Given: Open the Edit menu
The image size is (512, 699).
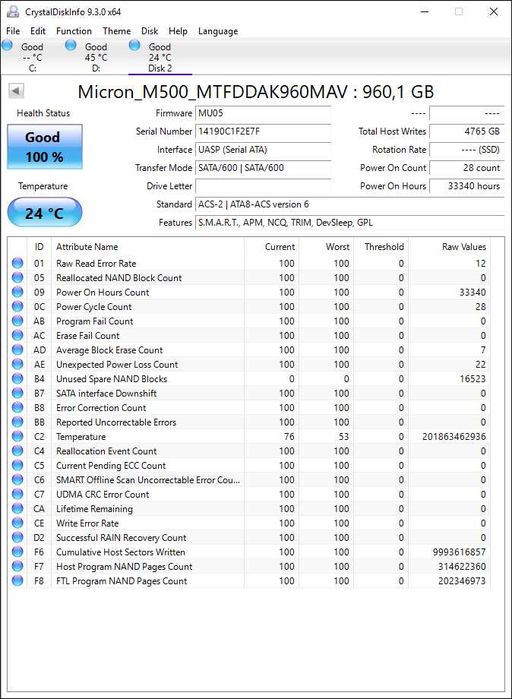Looking at the screenshot, I should pos(38,31).
